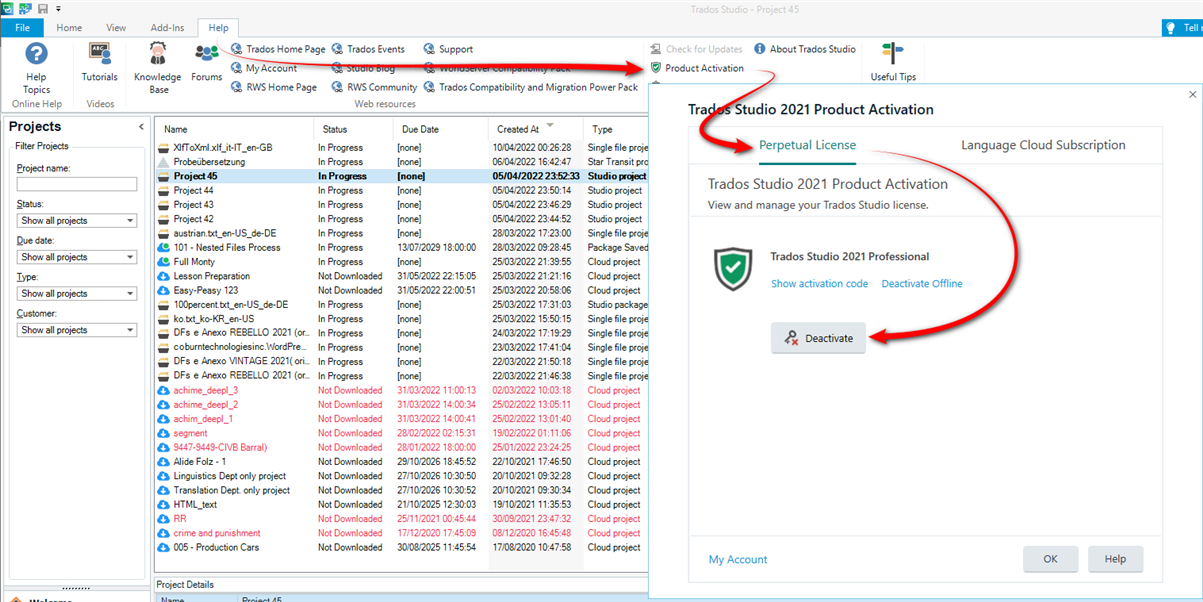
Task: Click cloud icon beside segment project
Action: 164,433
